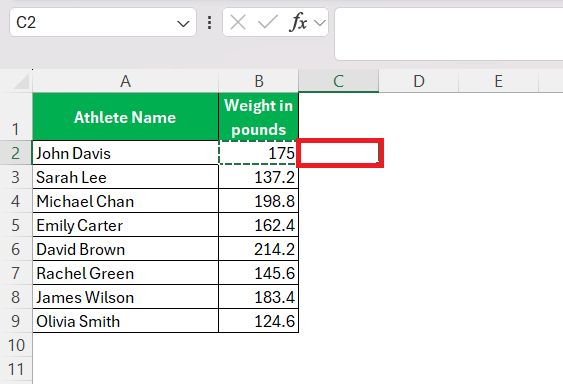Click the cell with value 162.4
The width and height of the screenshot is (563, 384).
259,225
